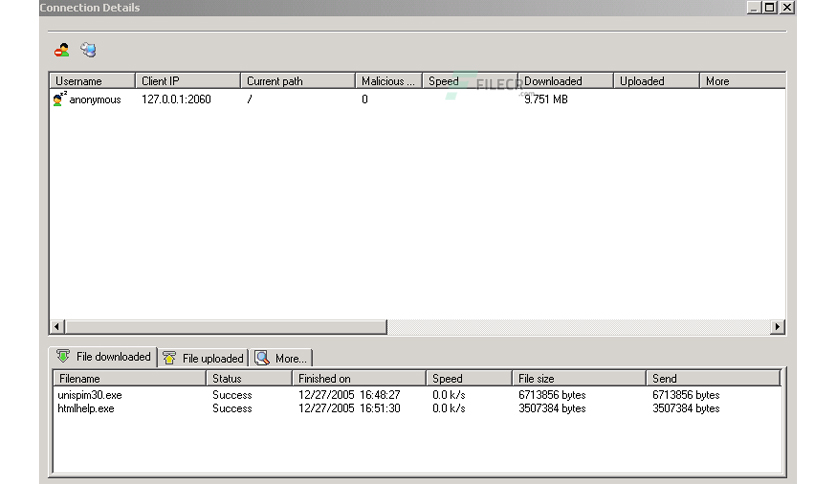Maximize the Connection Details window
The height and width of the screenshot is (484, 836).
pos(770,7)
